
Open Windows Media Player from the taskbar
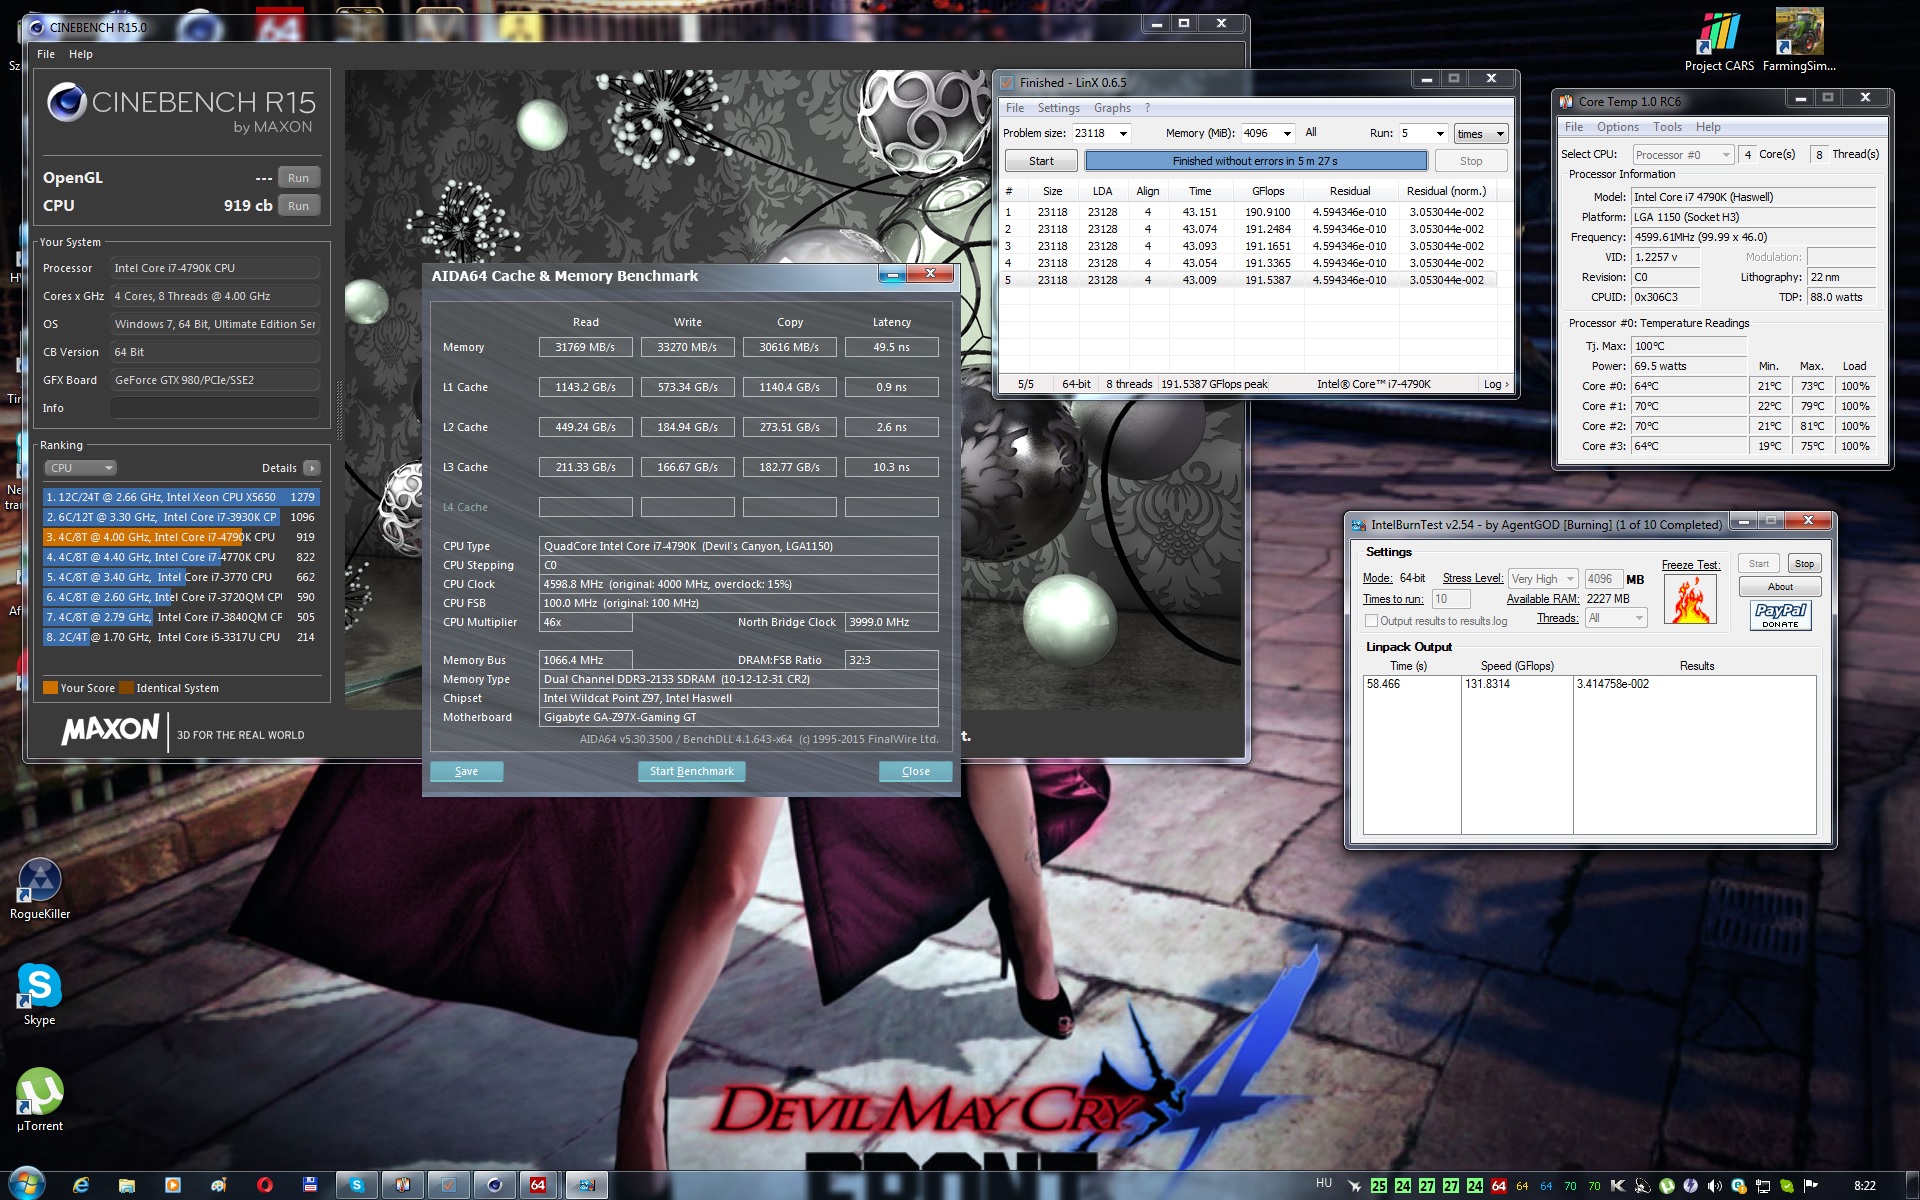click(x=173, y=1185)
